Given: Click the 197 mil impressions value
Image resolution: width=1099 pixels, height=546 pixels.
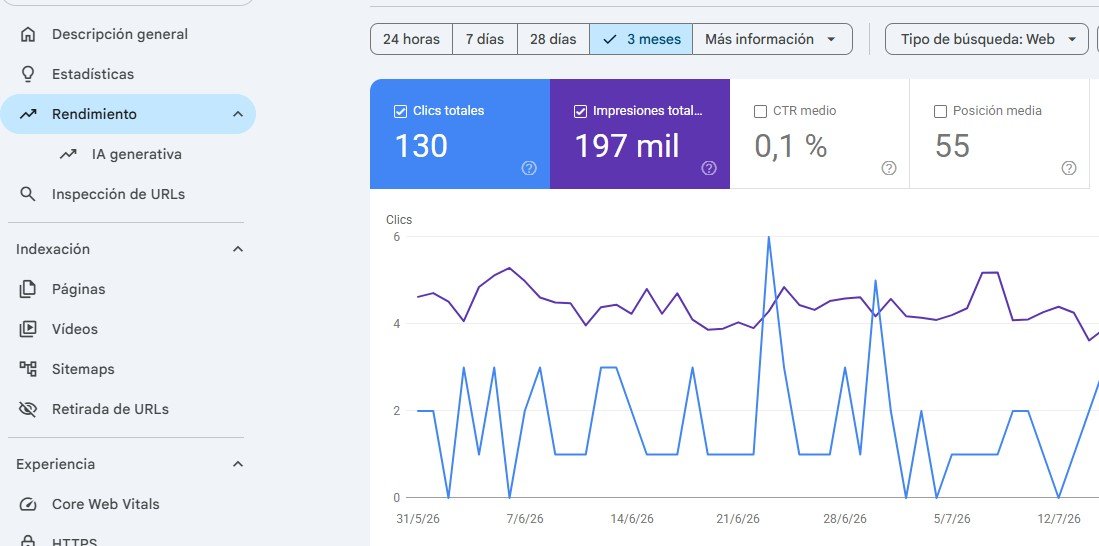Looking at the screenshot, I should [627, 146].
